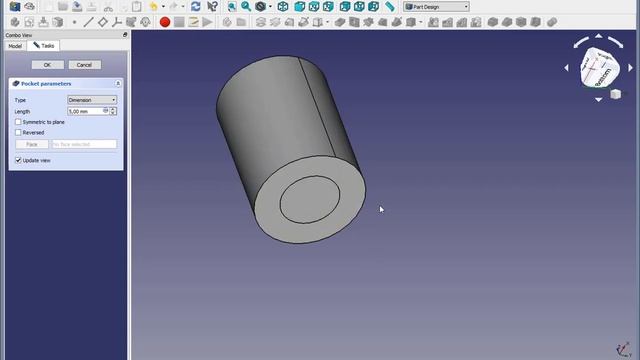Viewport: 640px width, 360px height.
Task: Activate the What's This help cursor icon
Action: pyautogui.click(x=212, y=7)
